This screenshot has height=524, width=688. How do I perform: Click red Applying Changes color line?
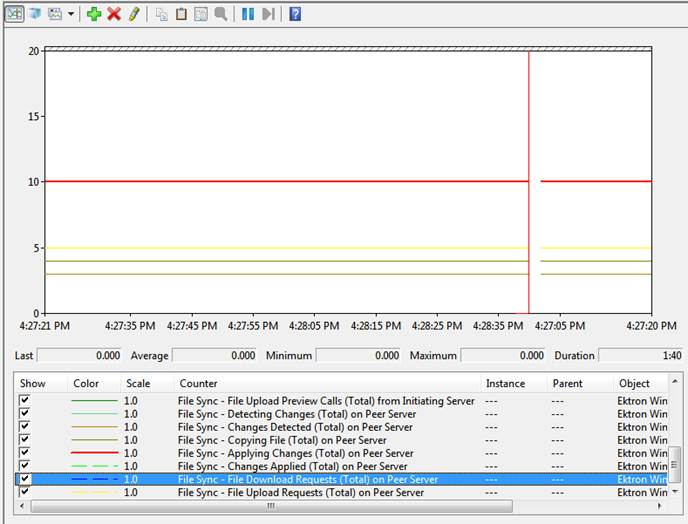94,452
